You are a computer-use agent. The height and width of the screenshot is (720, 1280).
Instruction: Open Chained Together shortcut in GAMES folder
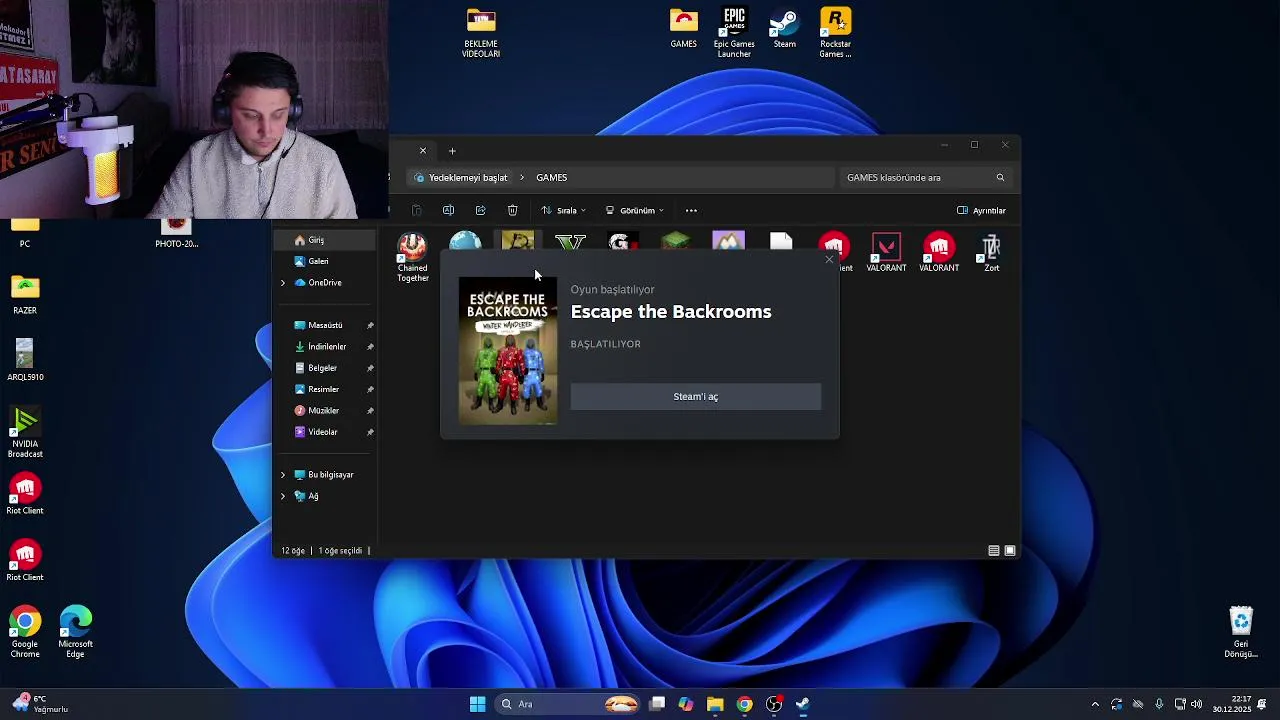(x=412, y=258)
